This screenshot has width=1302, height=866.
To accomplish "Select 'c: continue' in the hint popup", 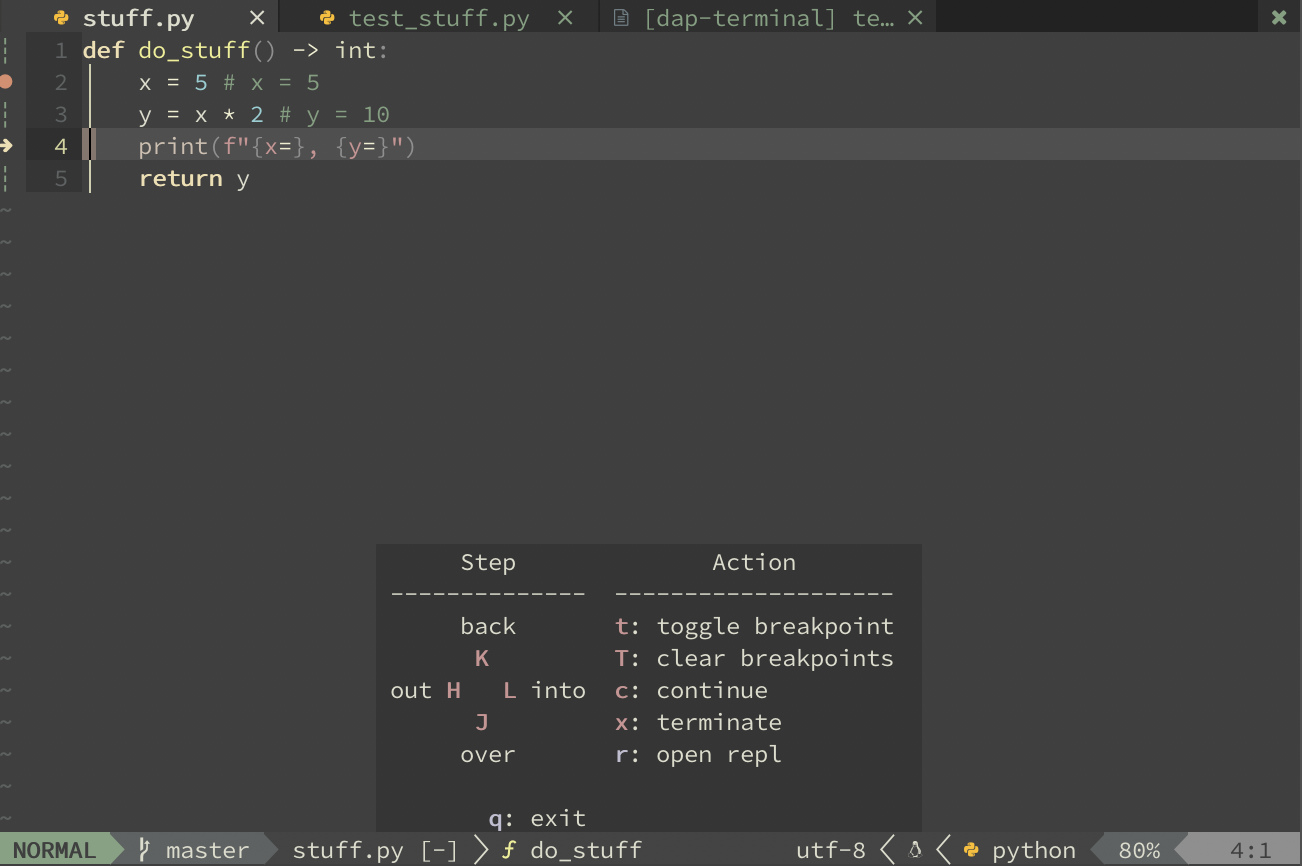I will (x=692, y=690).
